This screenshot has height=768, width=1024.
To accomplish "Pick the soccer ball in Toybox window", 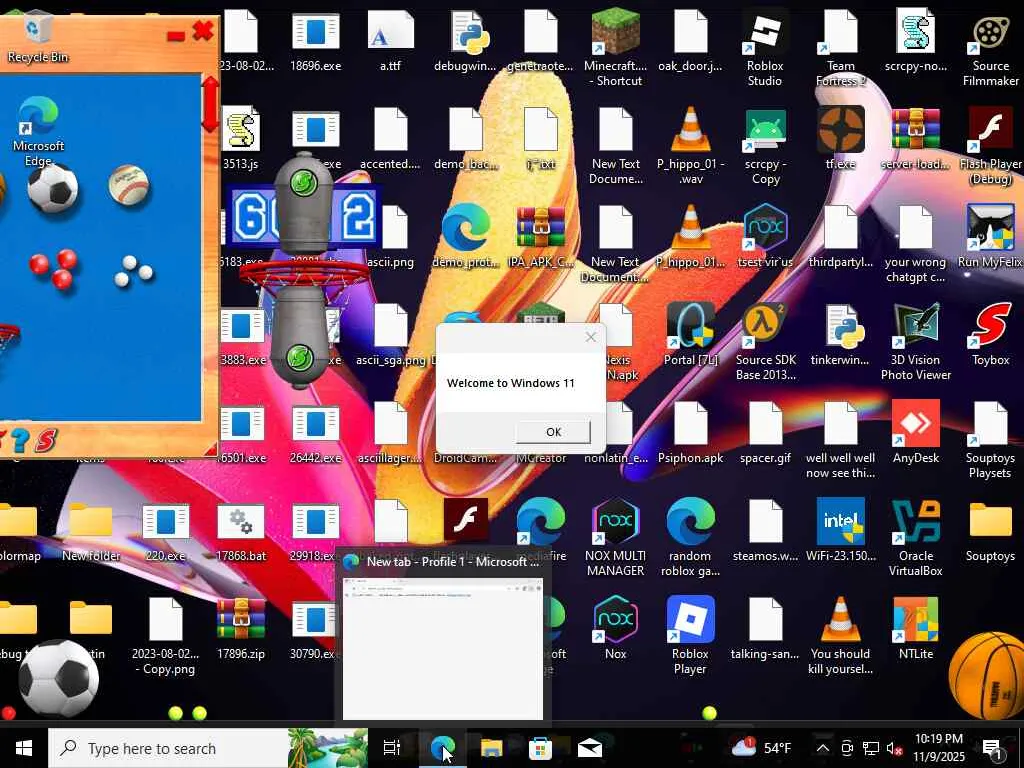I will pos(52,188).
